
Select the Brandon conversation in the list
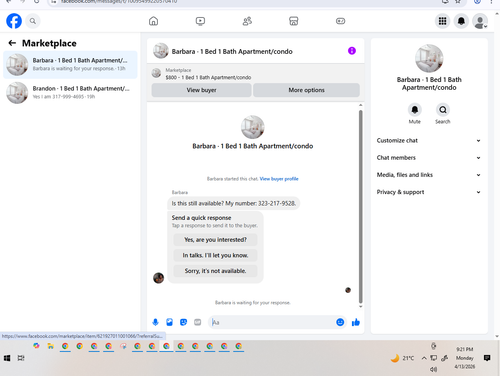[x=70, y=92]
